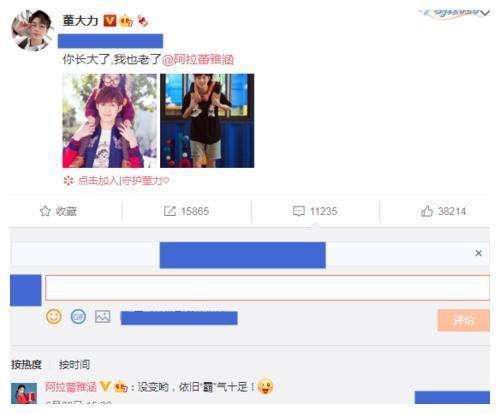Open the 点击加入|守护董力 link
Image resolution: width=500 pixels, height=414 pixels.
click(x=123, y=181)
